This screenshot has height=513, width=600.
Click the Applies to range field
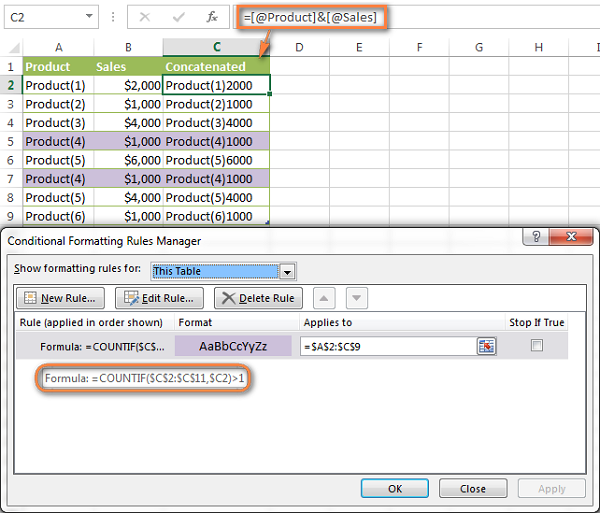388,346
